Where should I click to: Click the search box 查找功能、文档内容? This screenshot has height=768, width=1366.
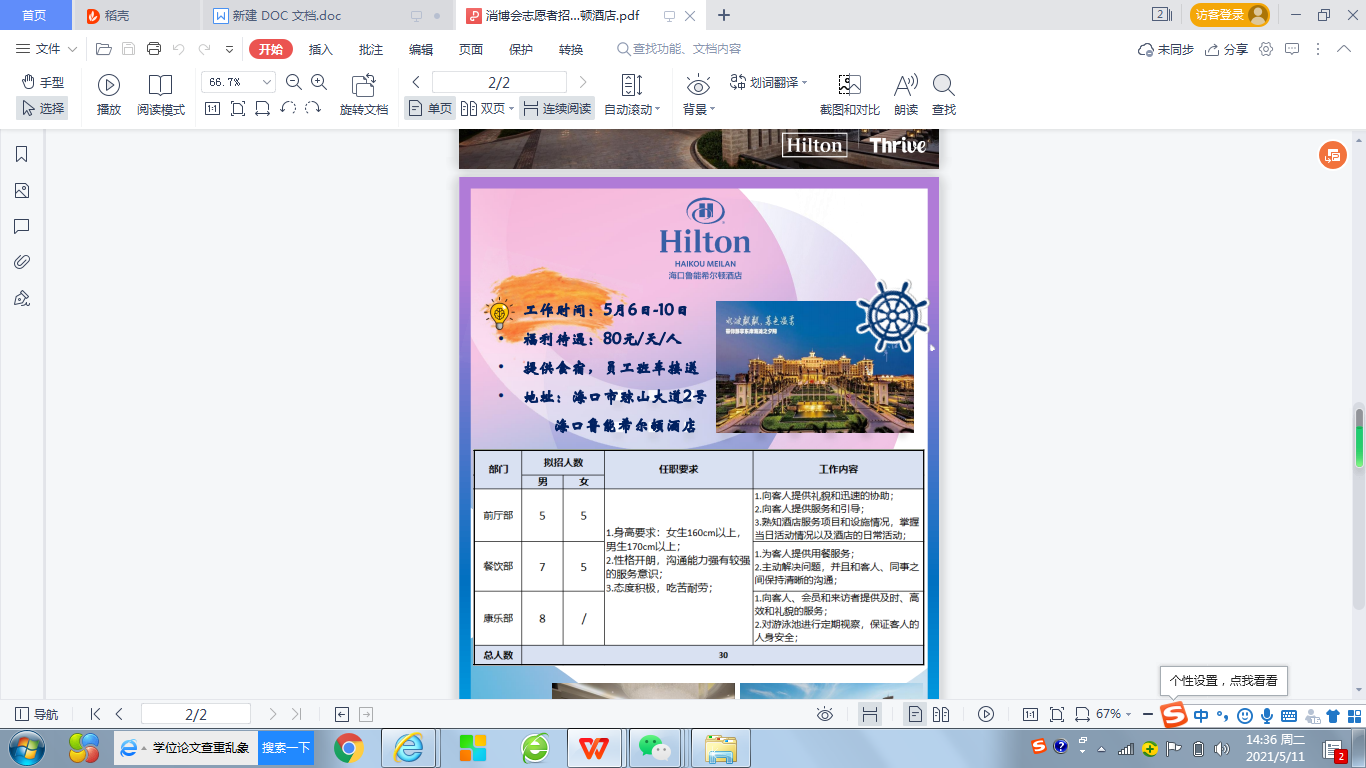point(679,49)
